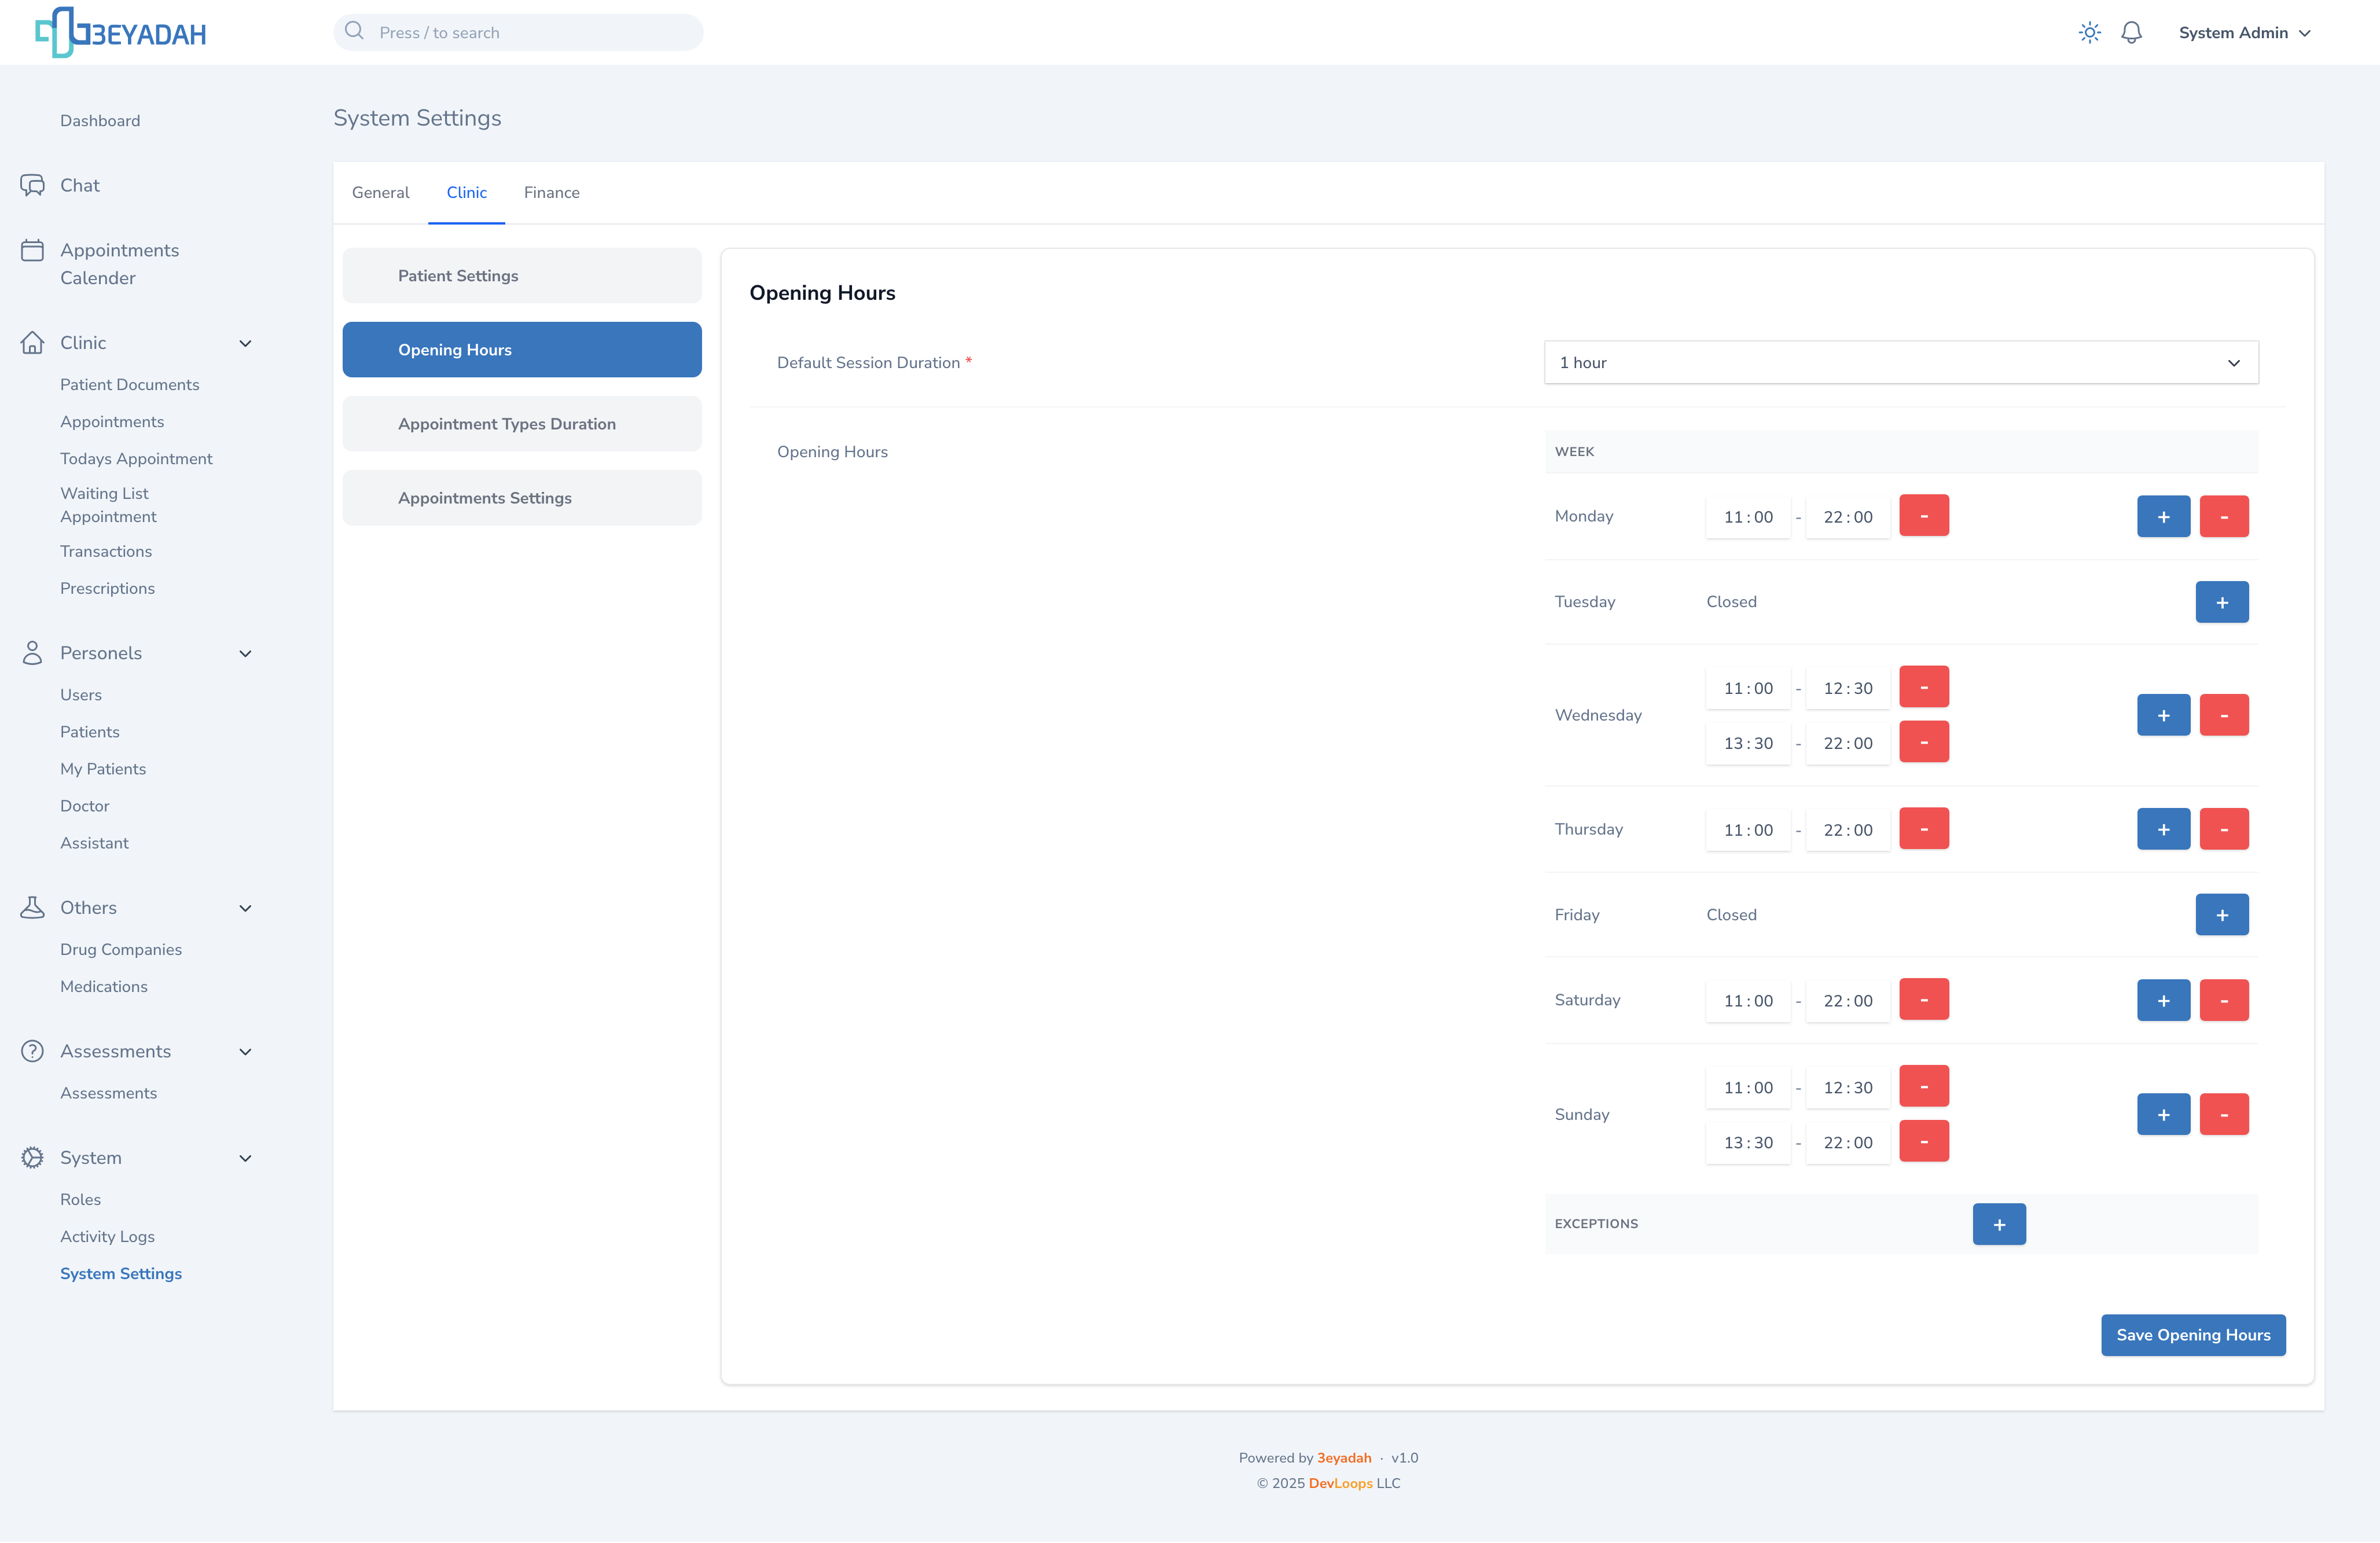Switch to the General tab
This screenshot has width=2380, height=1543.
point(380,192)
